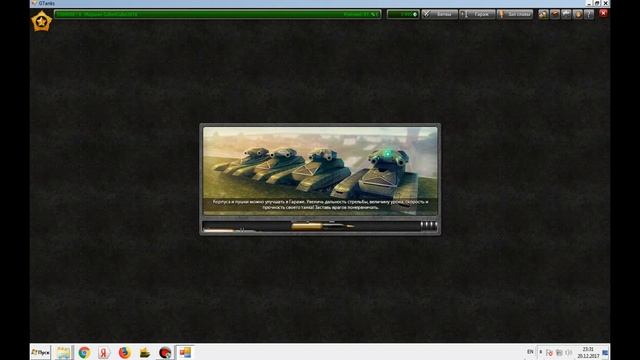Click the green experience progress bar

[218, 14]
